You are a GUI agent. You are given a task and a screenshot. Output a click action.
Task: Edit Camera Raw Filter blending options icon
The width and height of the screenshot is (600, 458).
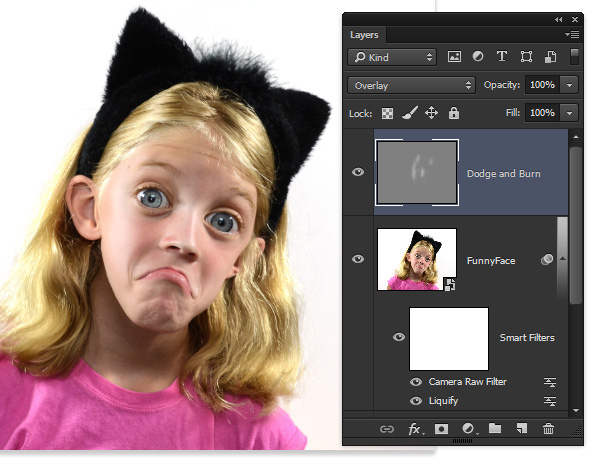(550, 382)
